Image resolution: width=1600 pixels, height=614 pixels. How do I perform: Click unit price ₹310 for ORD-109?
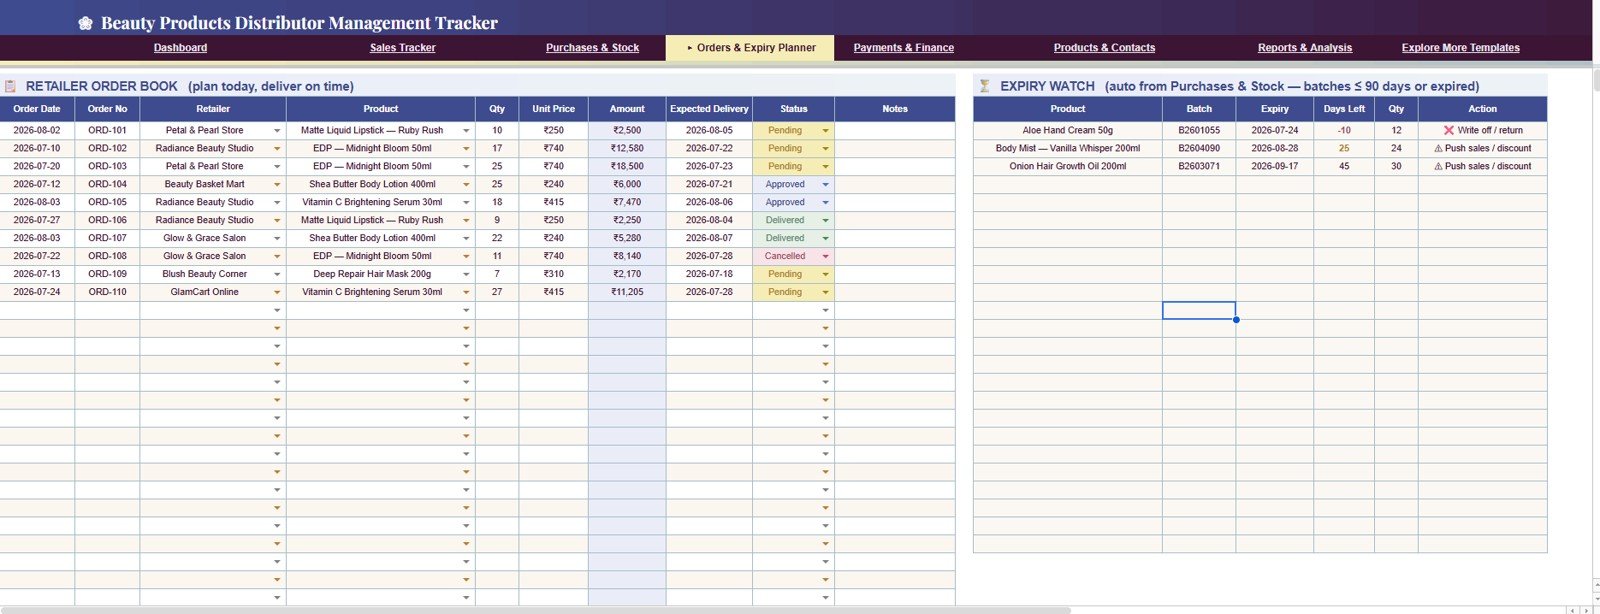[554, 274]
